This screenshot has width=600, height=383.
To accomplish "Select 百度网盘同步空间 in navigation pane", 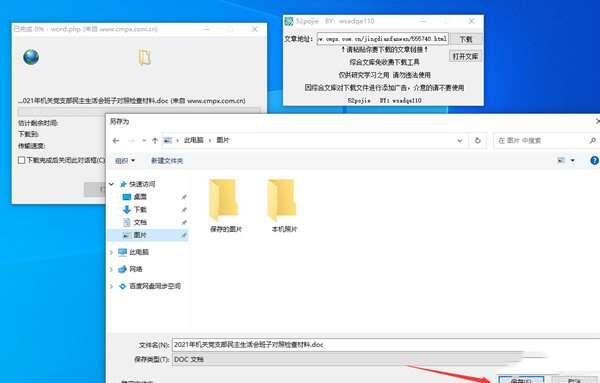I will pyautogui.click(x=150, y=286).
